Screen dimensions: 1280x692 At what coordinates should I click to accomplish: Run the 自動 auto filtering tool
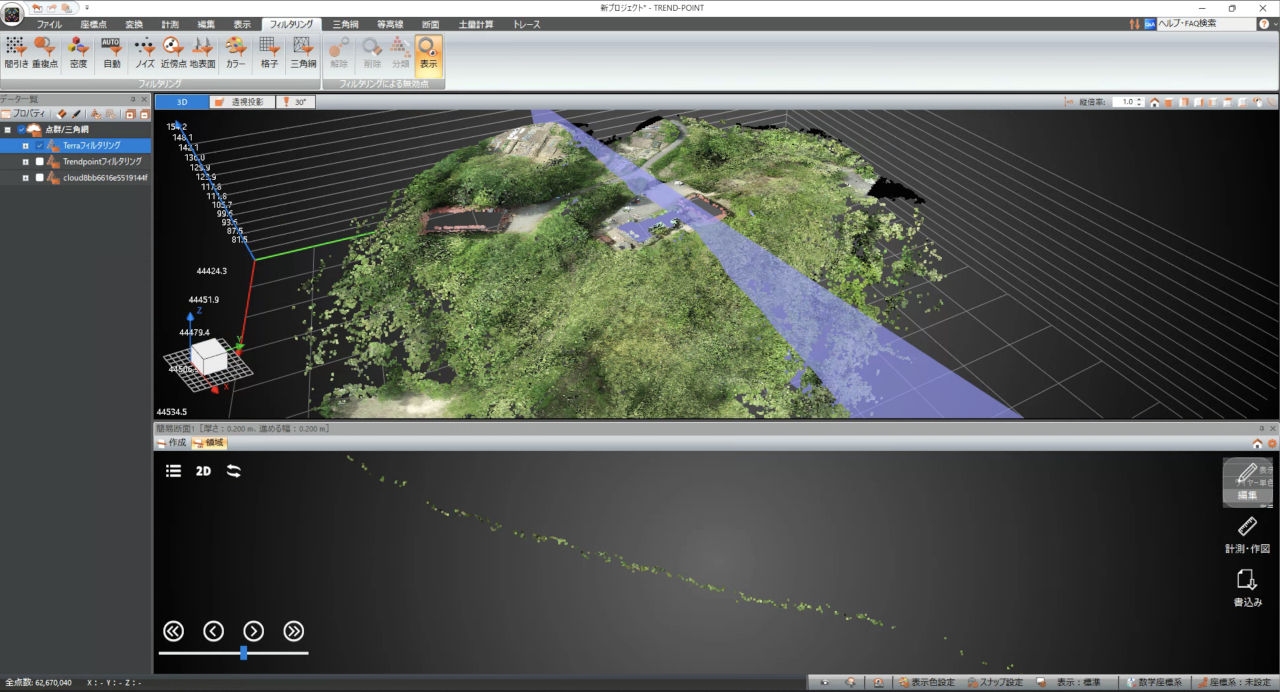pyautogui.click(x=111, y=53)
